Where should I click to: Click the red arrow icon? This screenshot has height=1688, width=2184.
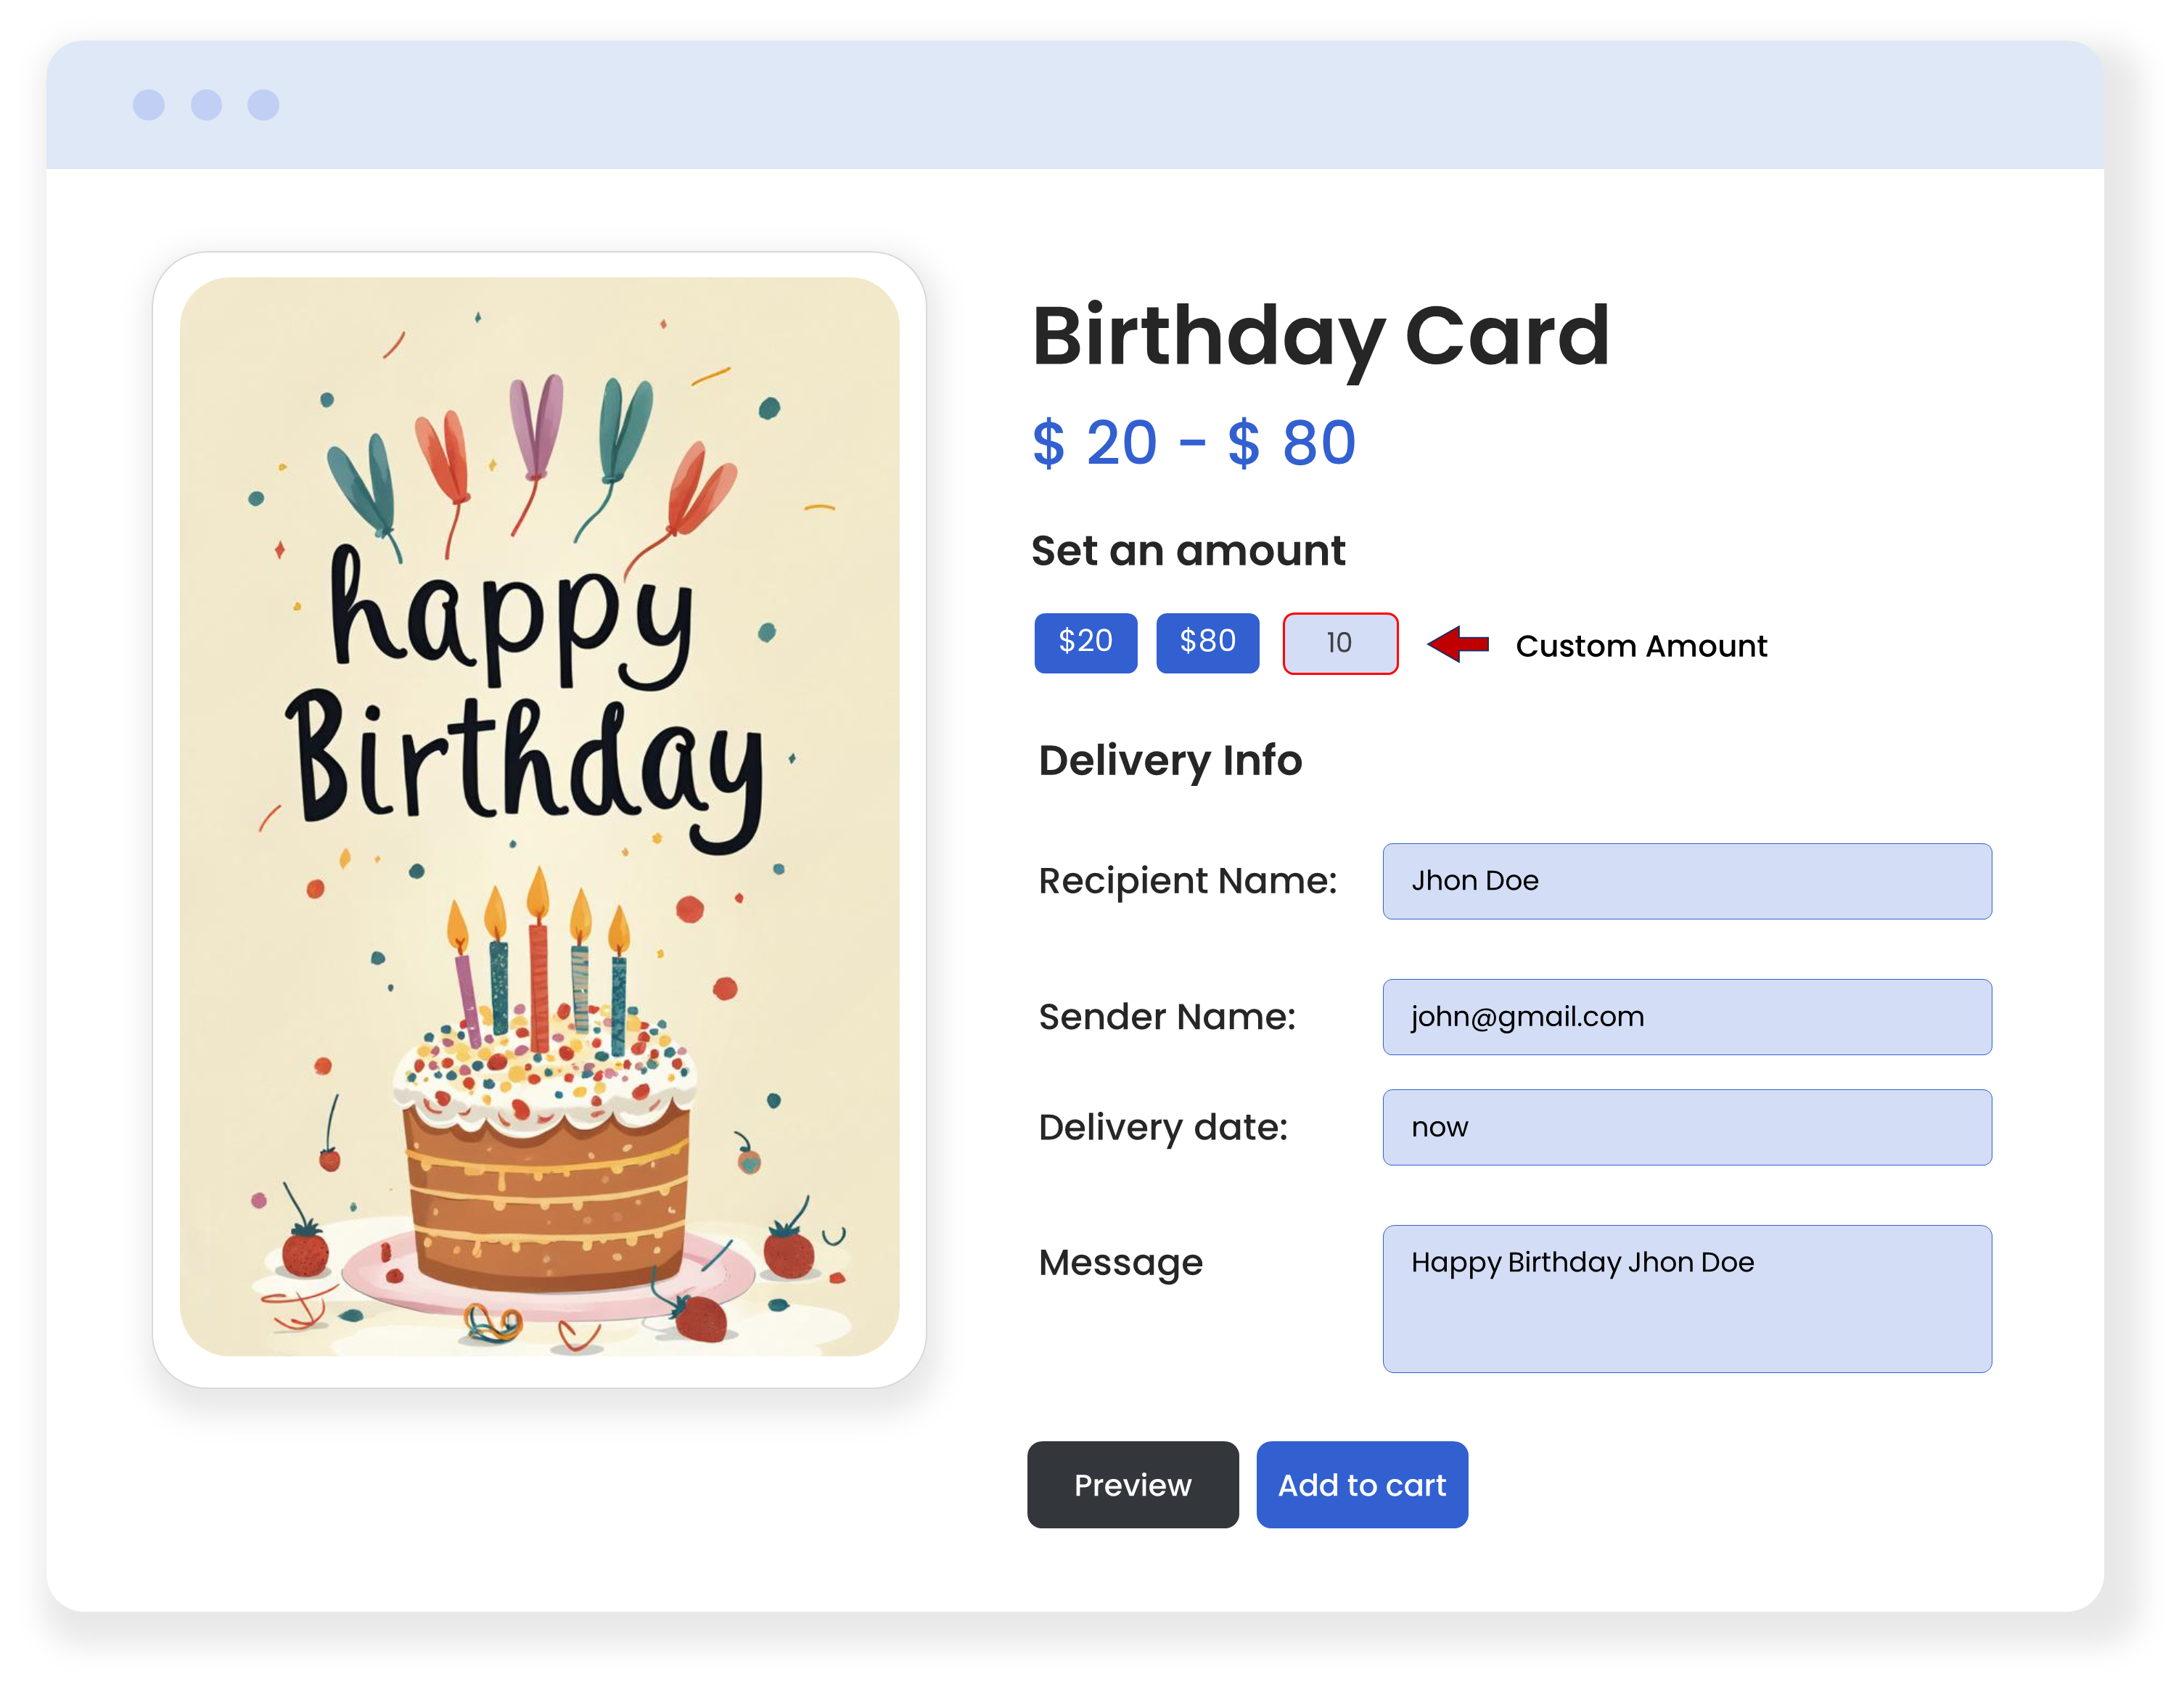coord(1458,644)
